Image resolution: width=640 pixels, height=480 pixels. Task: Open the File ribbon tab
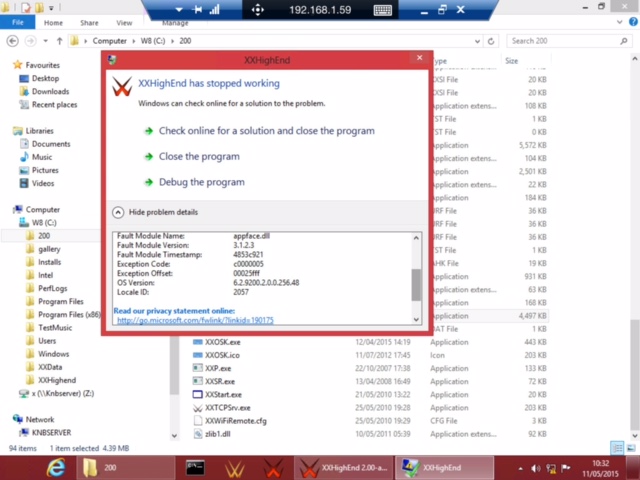coord(18,22)
